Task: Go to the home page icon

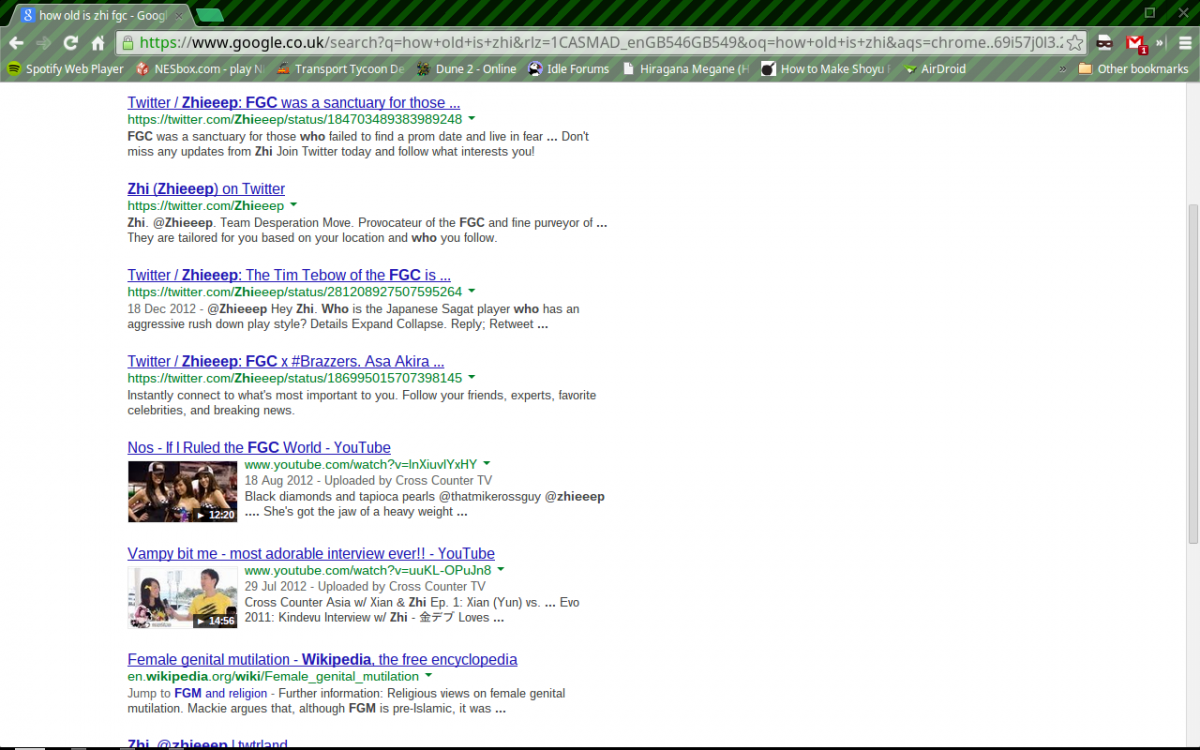Action: click(98, 43)
